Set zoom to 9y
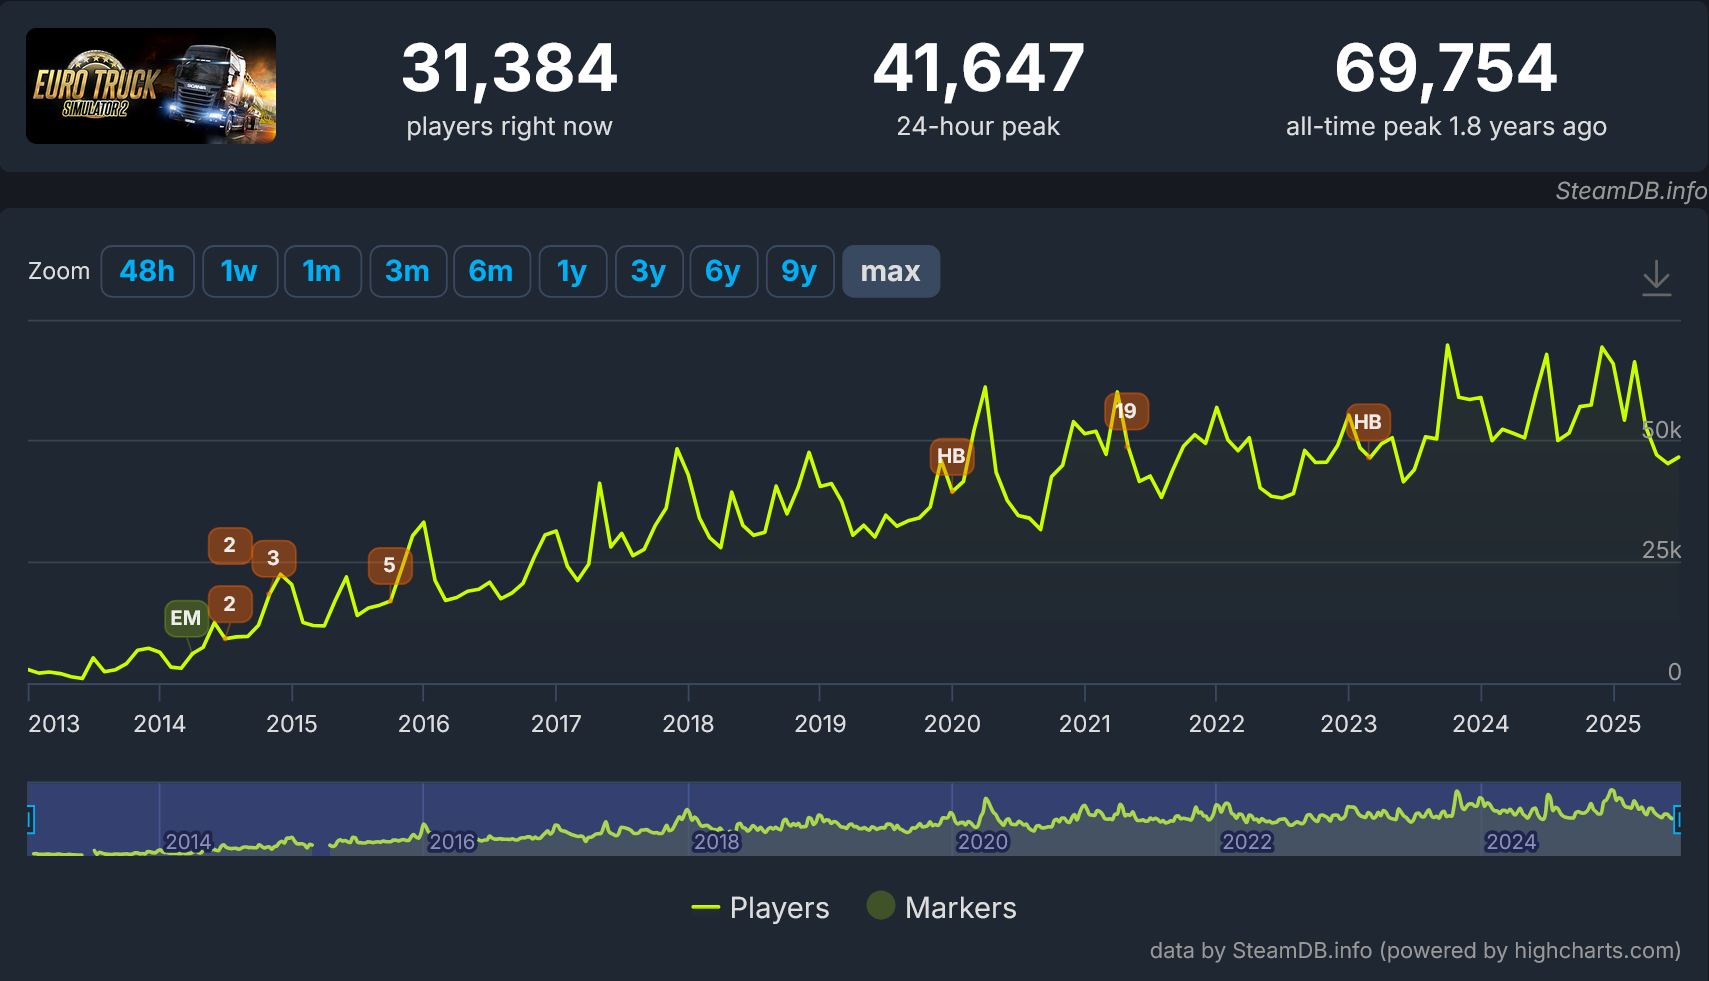This screenshot has height=981, width=1709. (x=799, y=271)
